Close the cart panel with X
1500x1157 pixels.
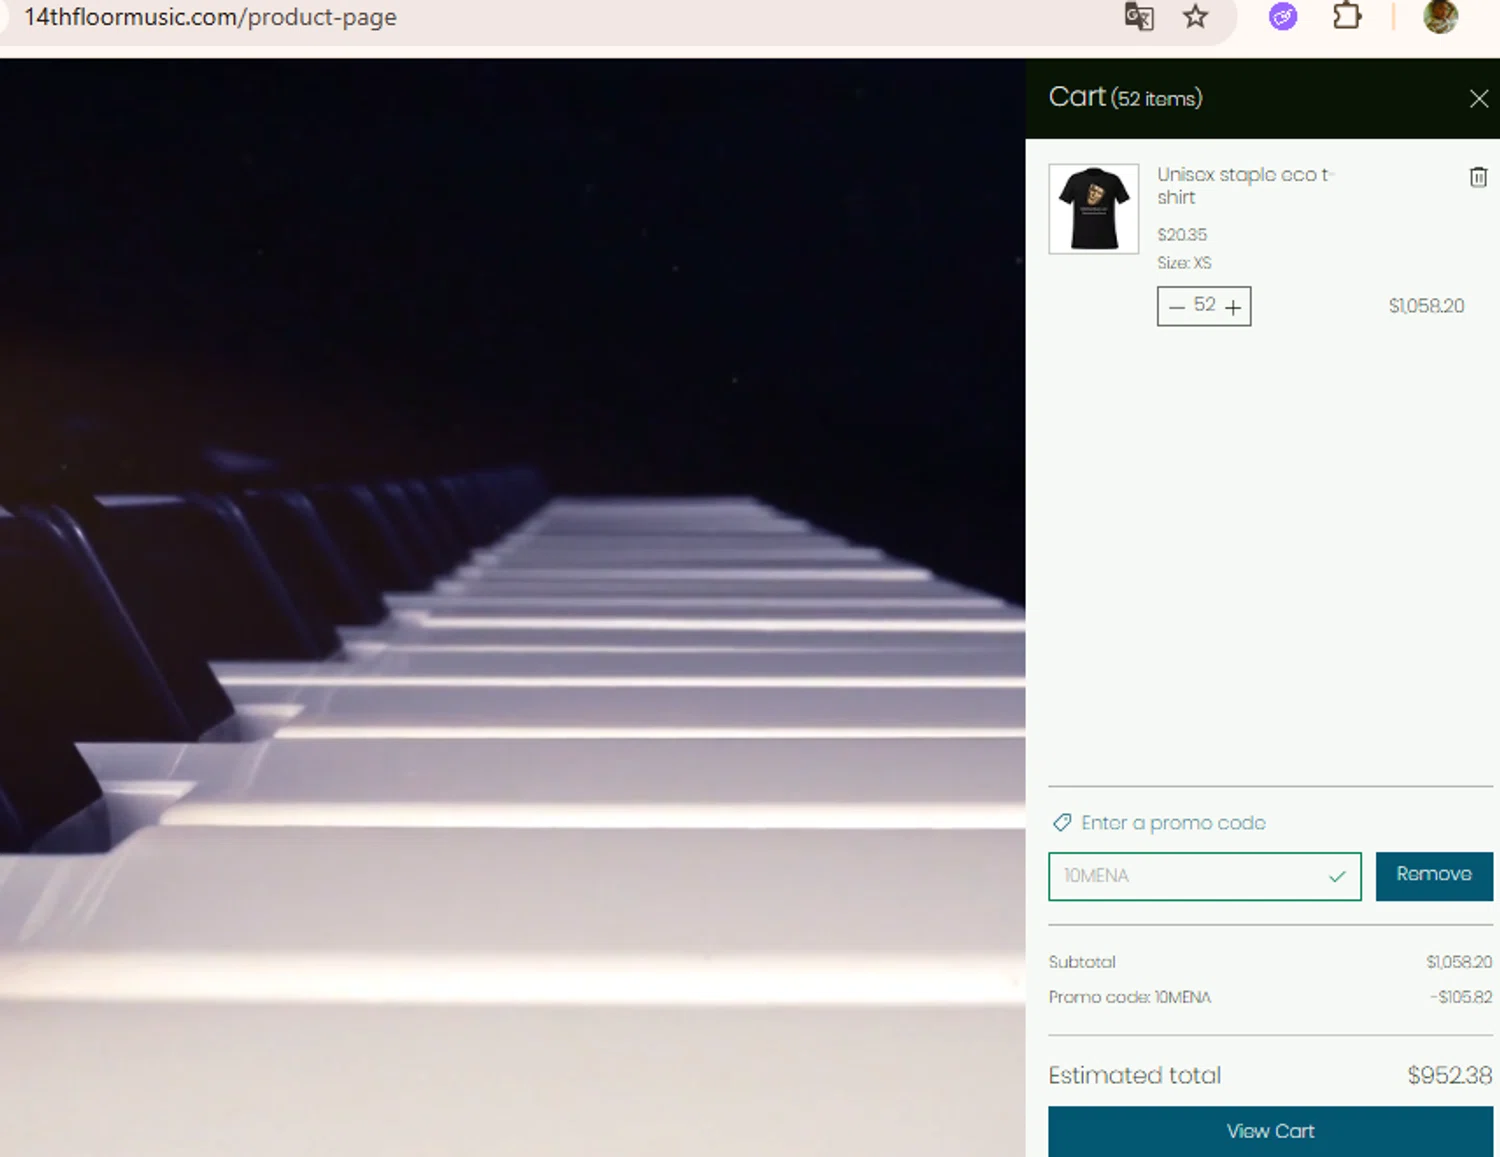click(1479, 98)
